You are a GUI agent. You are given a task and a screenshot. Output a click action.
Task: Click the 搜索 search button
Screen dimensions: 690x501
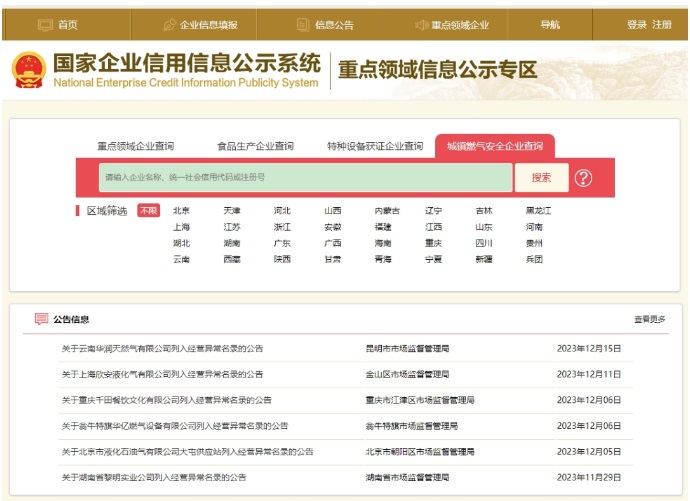(x=541, y=177)
